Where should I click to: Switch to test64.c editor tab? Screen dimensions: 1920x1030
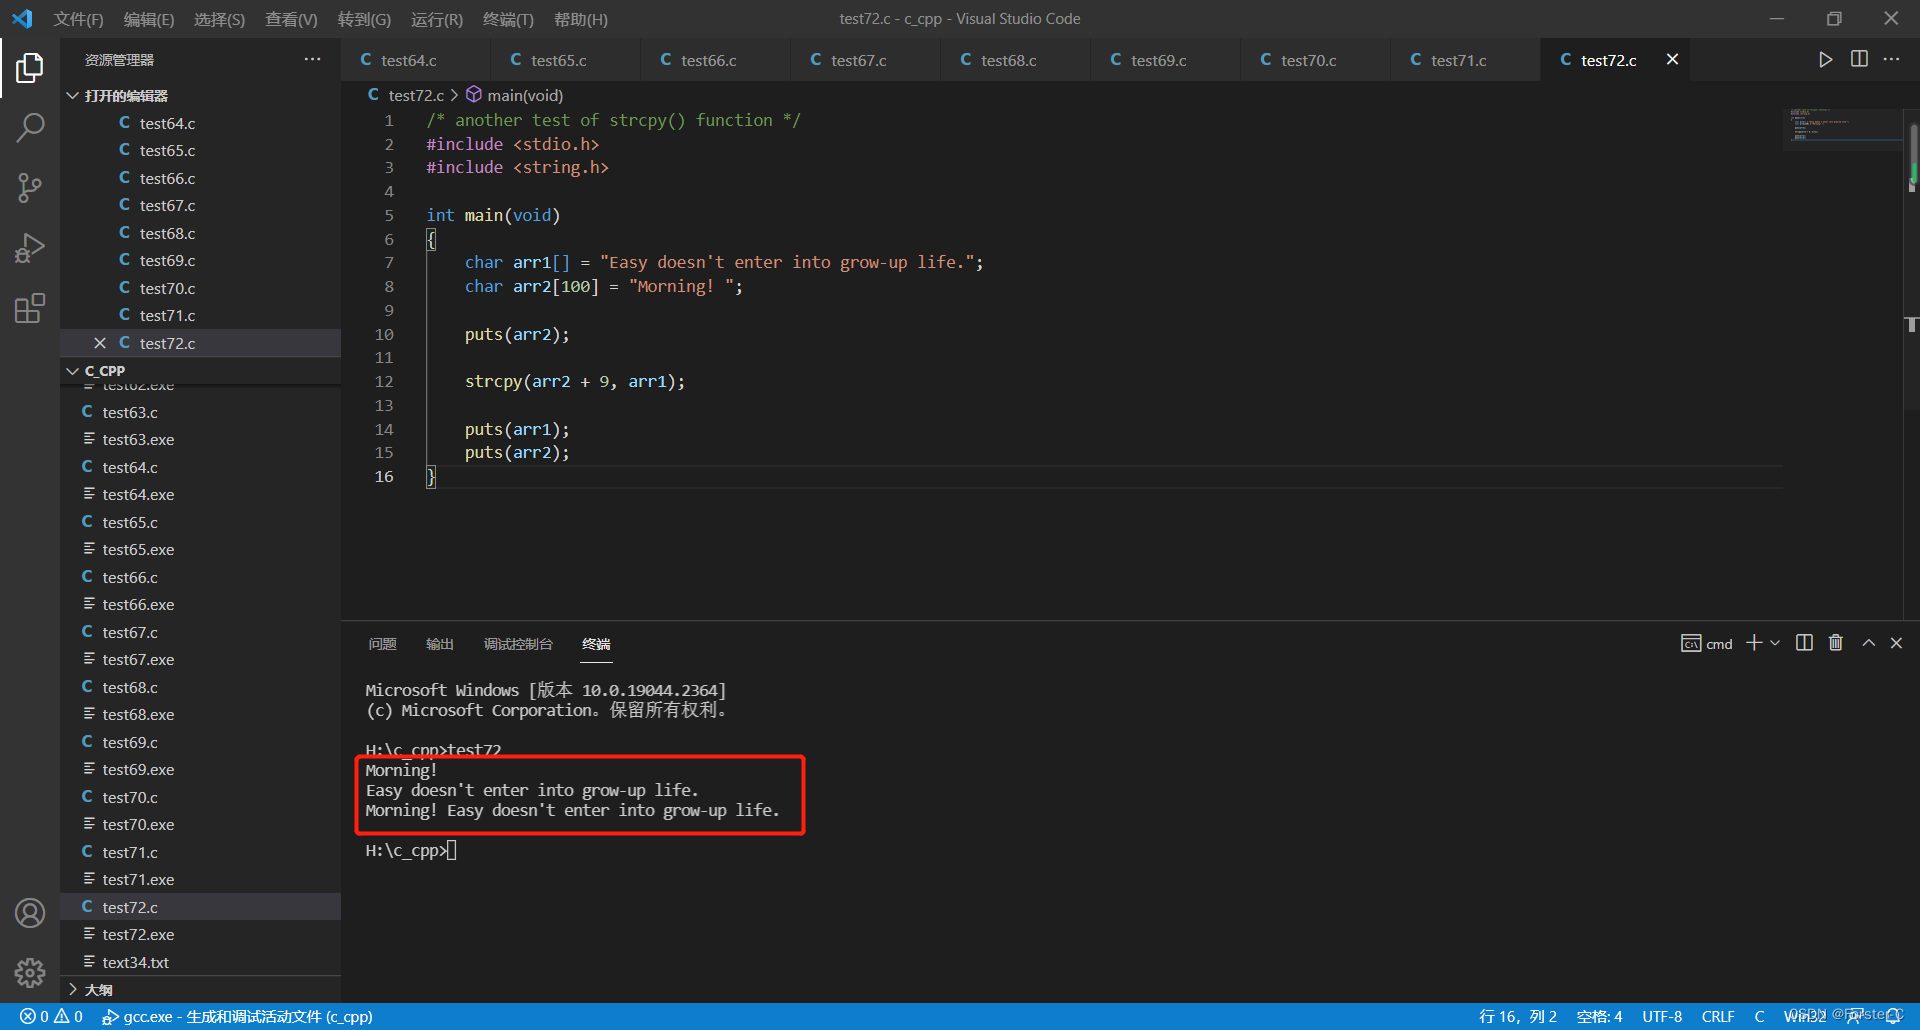(x=415, y=60)
